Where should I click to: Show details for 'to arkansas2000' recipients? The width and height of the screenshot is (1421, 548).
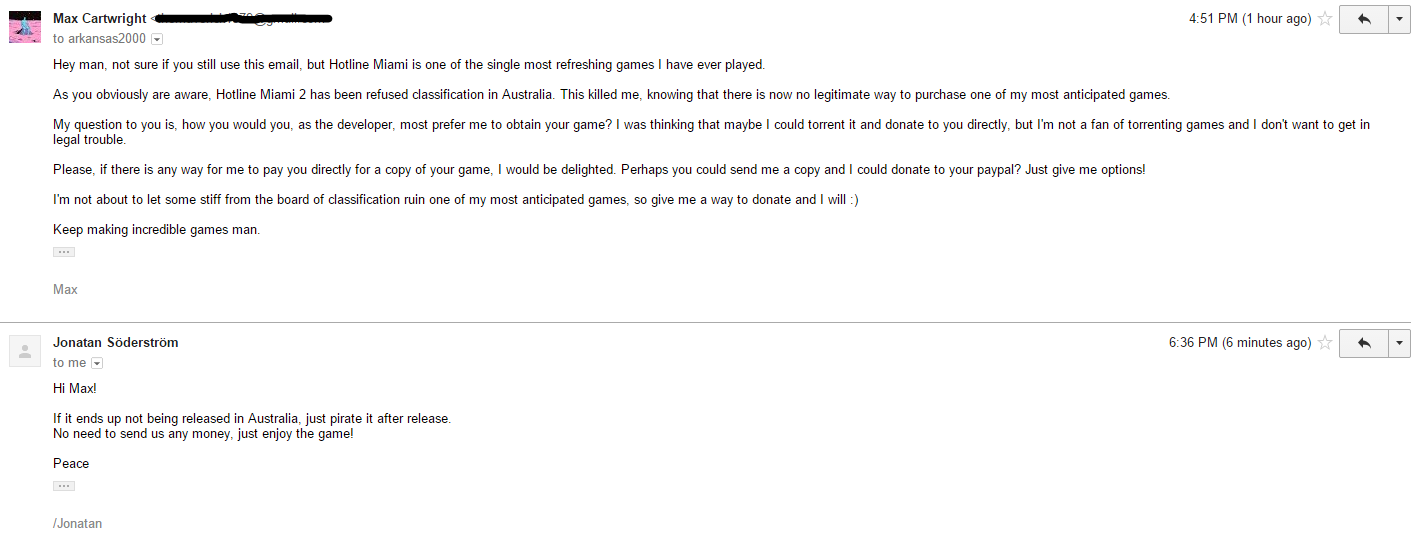pyautogui.click(x=157, y=39)
